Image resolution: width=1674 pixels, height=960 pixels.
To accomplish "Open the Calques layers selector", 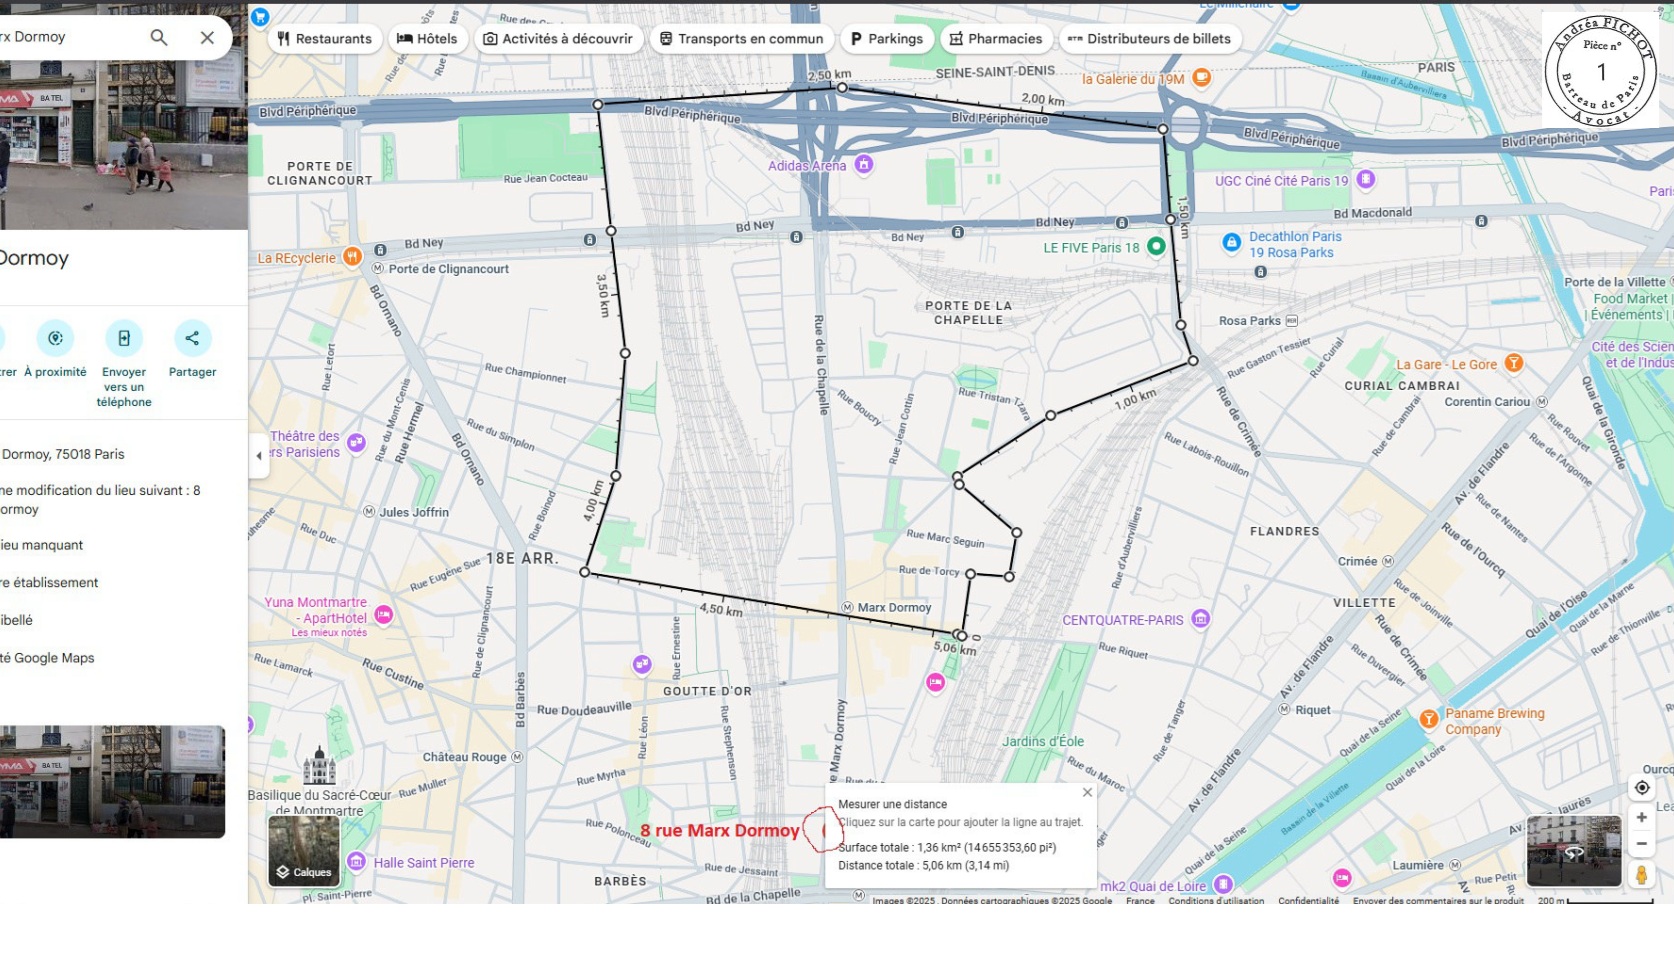I will click(x=304, y=851).
